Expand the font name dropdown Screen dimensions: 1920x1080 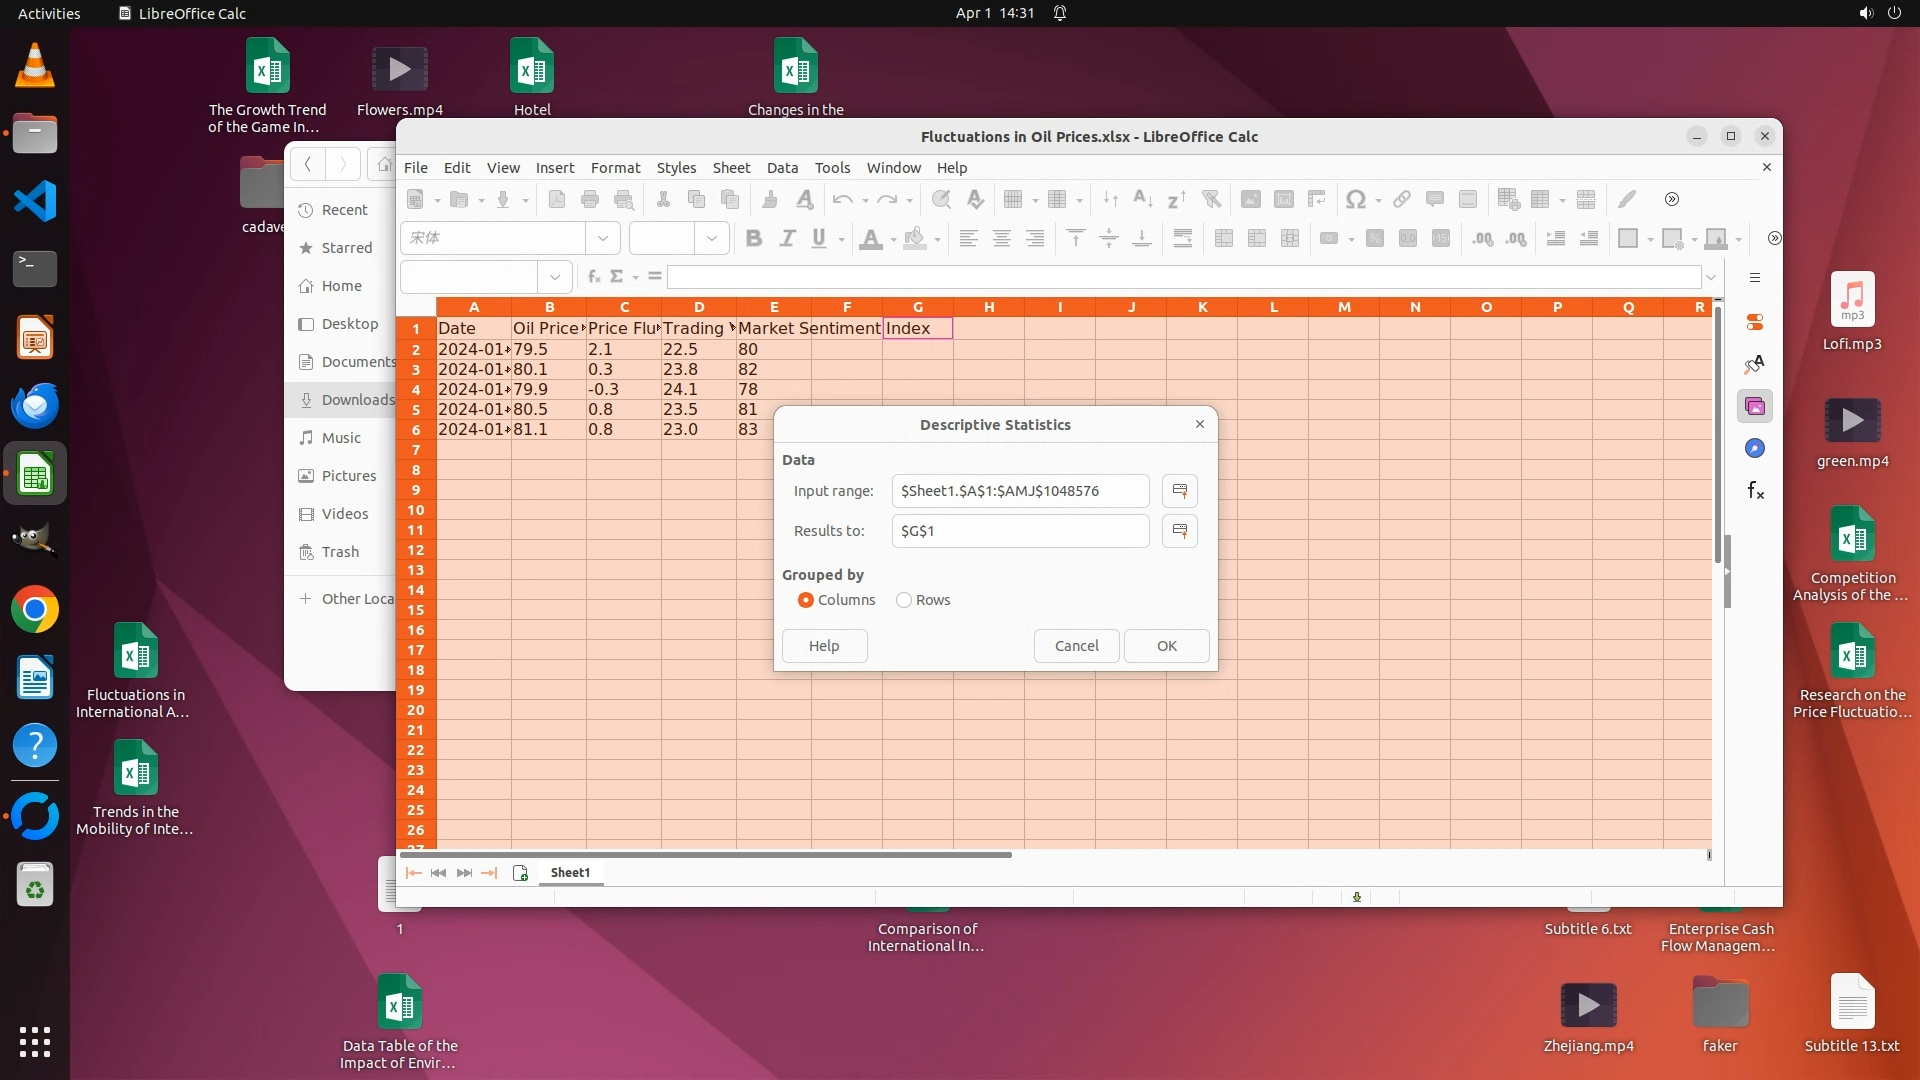click(603, 238)
